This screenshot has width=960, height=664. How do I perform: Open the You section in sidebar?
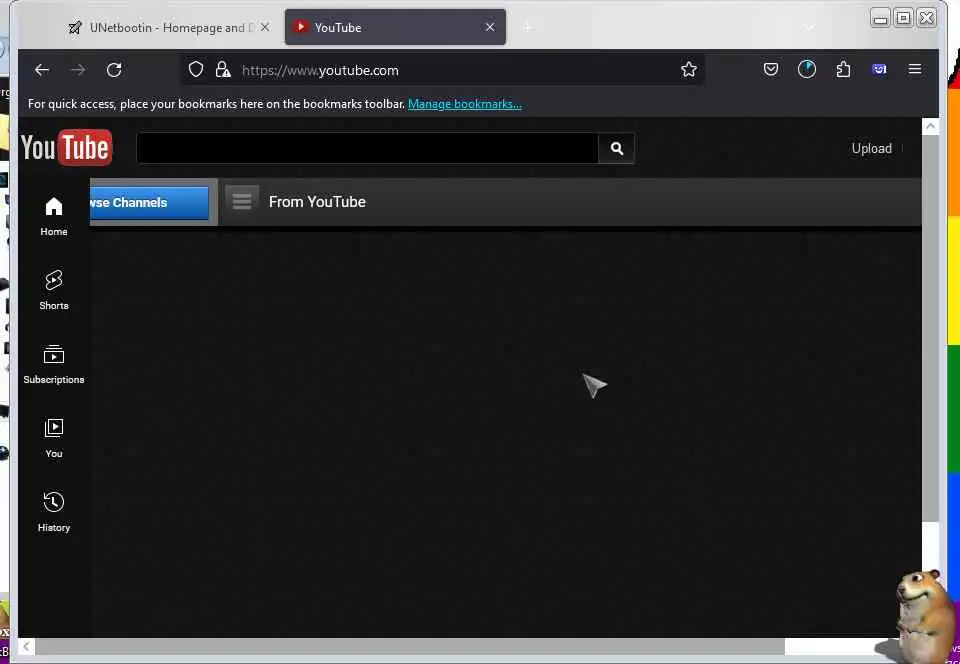pos(54,439)
